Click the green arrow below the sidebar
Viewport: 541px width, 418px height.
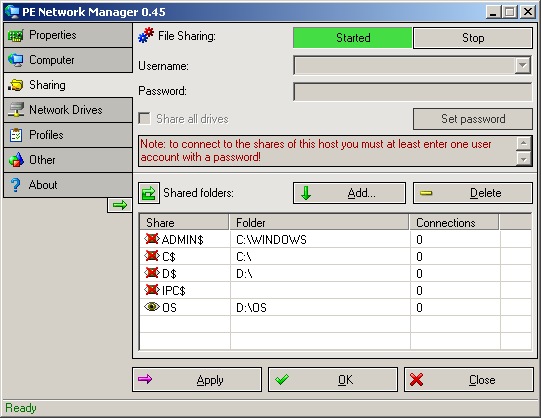pyautogui.click(x=120, y=205)
